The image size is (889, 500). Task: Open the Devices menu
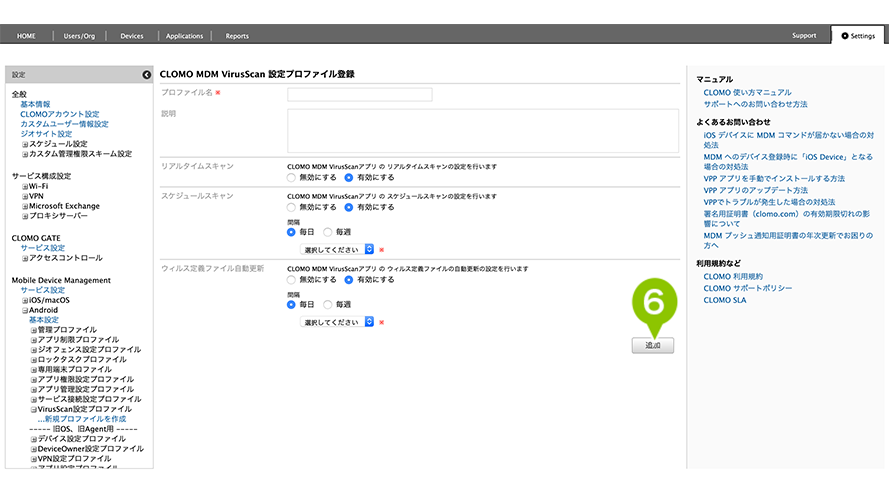pyautogui.click(x=132, y=36)
